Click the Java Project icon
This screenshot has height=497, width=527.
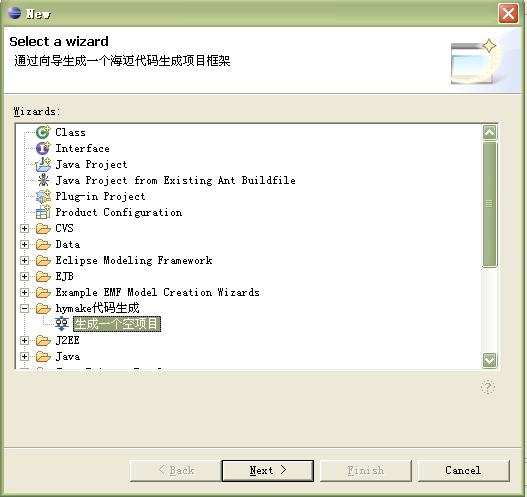point(43,164)
